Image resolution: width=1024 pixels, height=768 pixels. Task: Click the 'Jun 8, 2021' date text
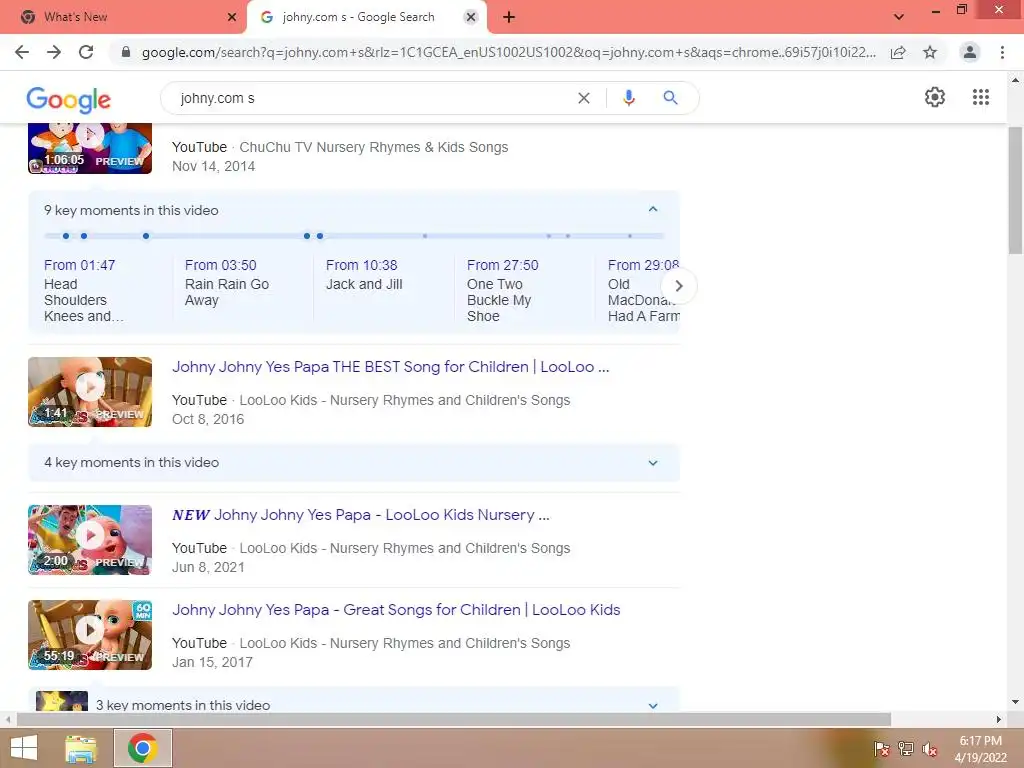208,567
